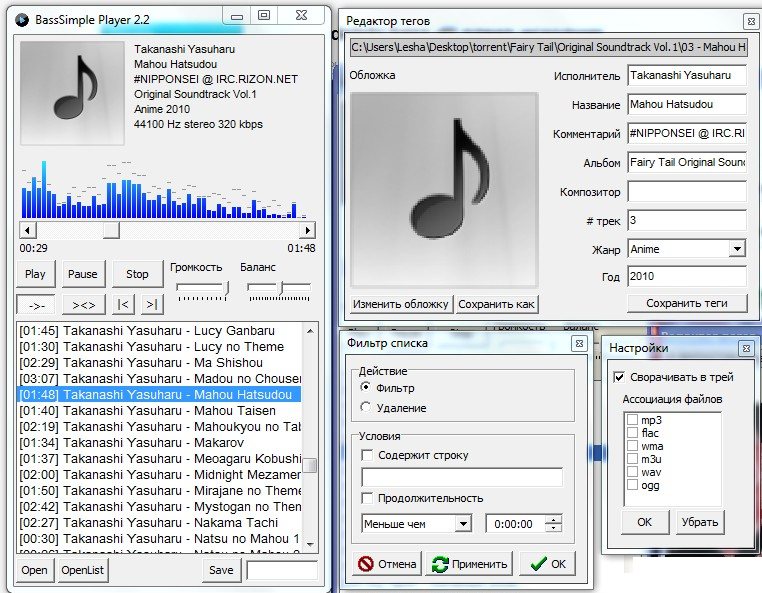Click Отмена button with red cancel icon
The height and width of the screenshot is (593, 762).
(x=386, y=564)
